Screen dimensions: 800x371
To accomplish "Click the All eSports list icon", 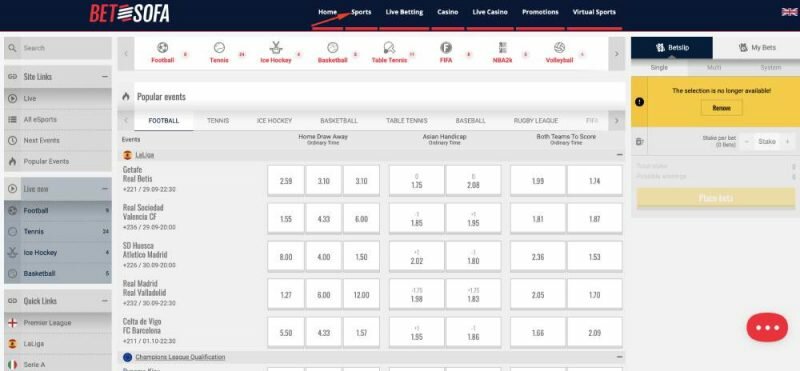I will 13,119.
